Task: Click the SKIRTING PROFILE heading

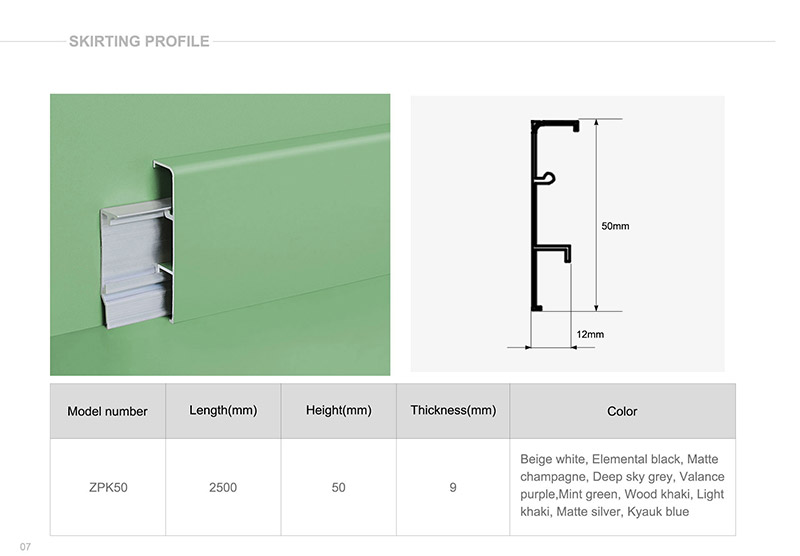Action: click(x=139, y=41)
